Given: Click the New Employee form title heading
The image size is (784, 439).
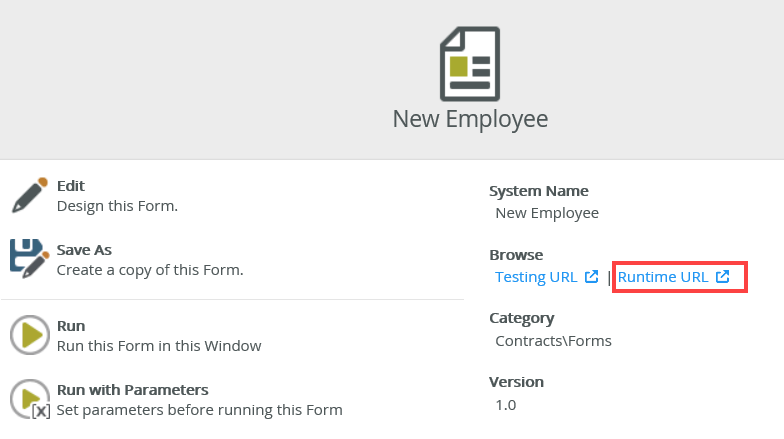Looking at the screenshot, I should point(470,119).
